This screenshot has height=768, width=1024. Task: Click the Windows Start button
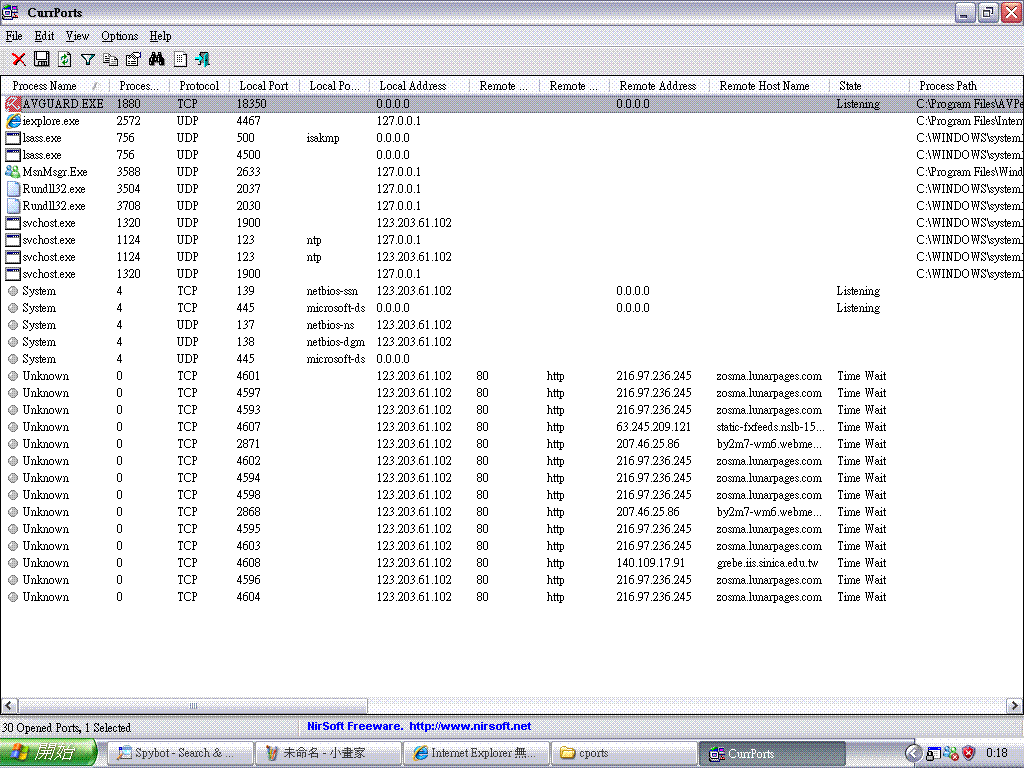48,753
